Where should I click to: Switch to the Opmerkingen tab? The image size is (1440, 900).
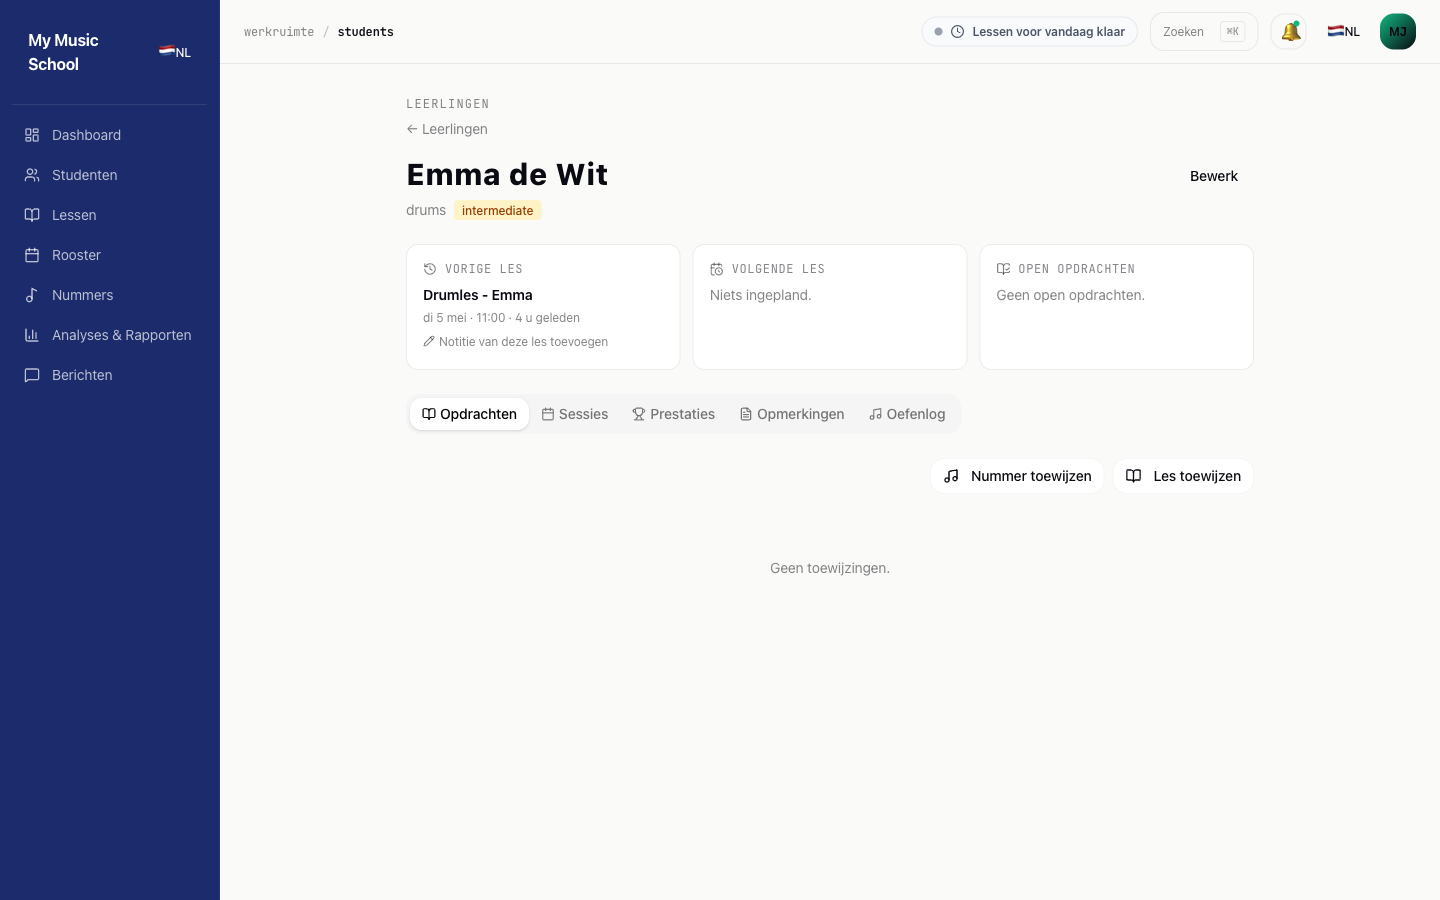point(792,414)
